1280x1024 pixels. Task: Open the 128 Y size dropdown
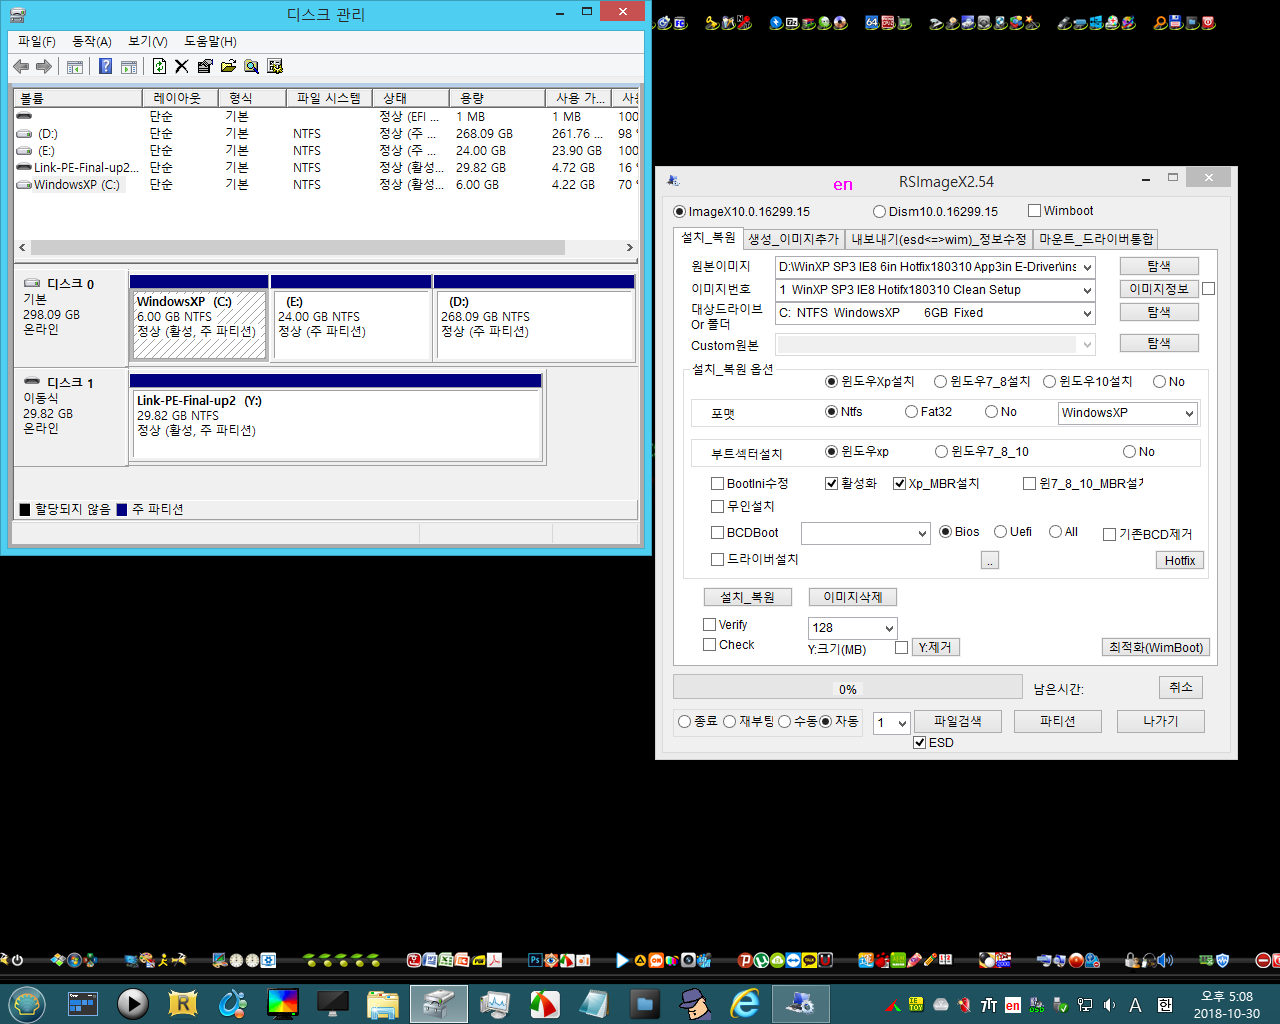coord(889,628)
